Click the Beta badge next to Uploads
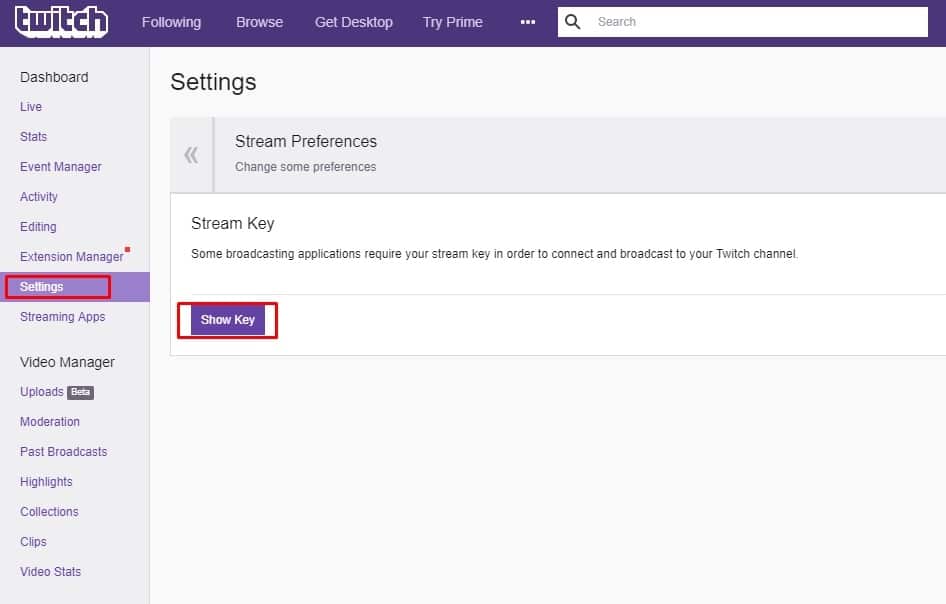 [x=80, y=392]
